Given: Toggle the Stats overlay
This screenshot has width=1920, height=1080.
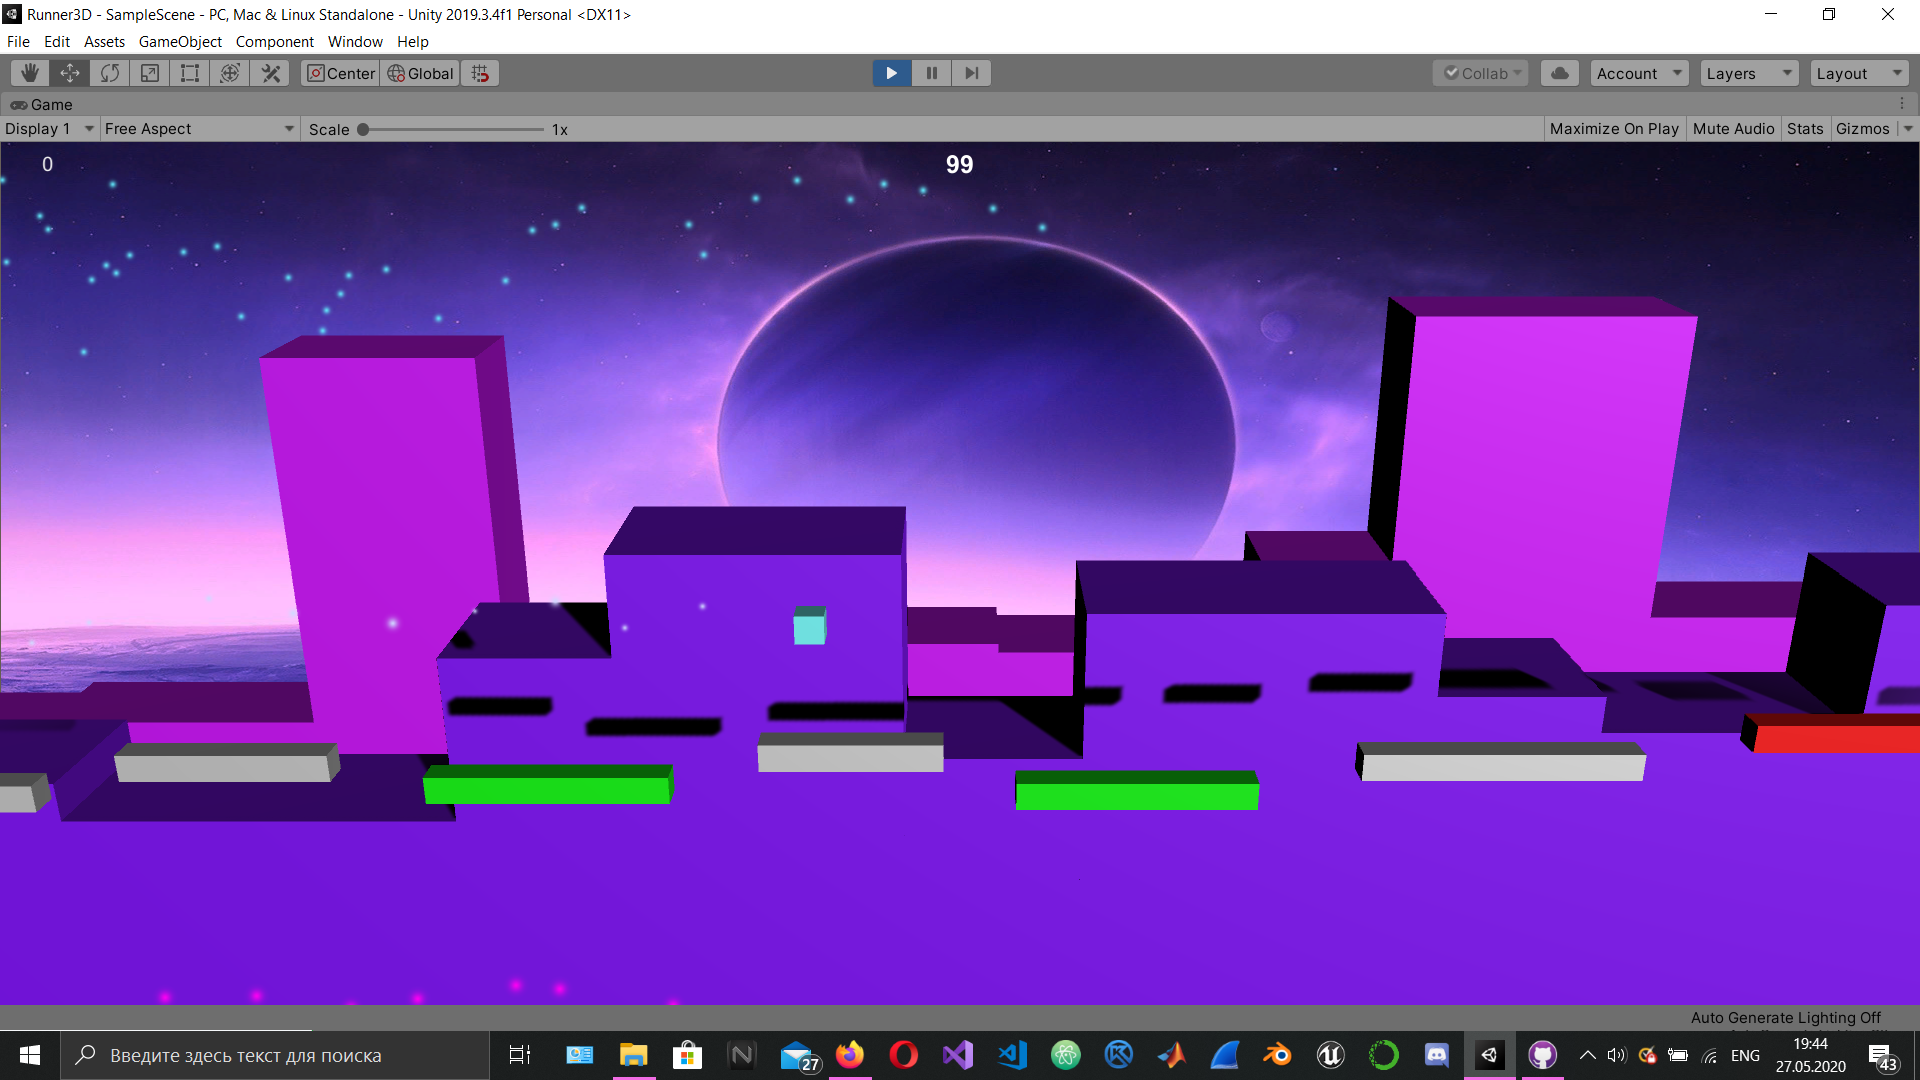Looking at the screenshot, I should pyautogui.click(x=1804, y=129).
